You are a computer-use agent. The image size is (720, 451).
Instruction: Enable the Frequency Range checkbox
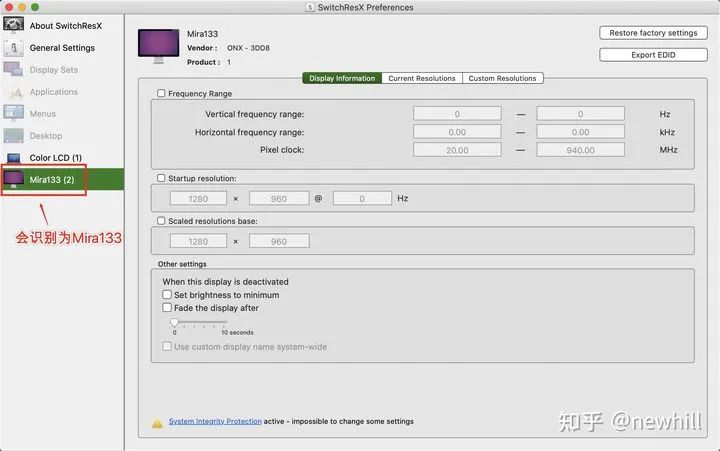162,94
